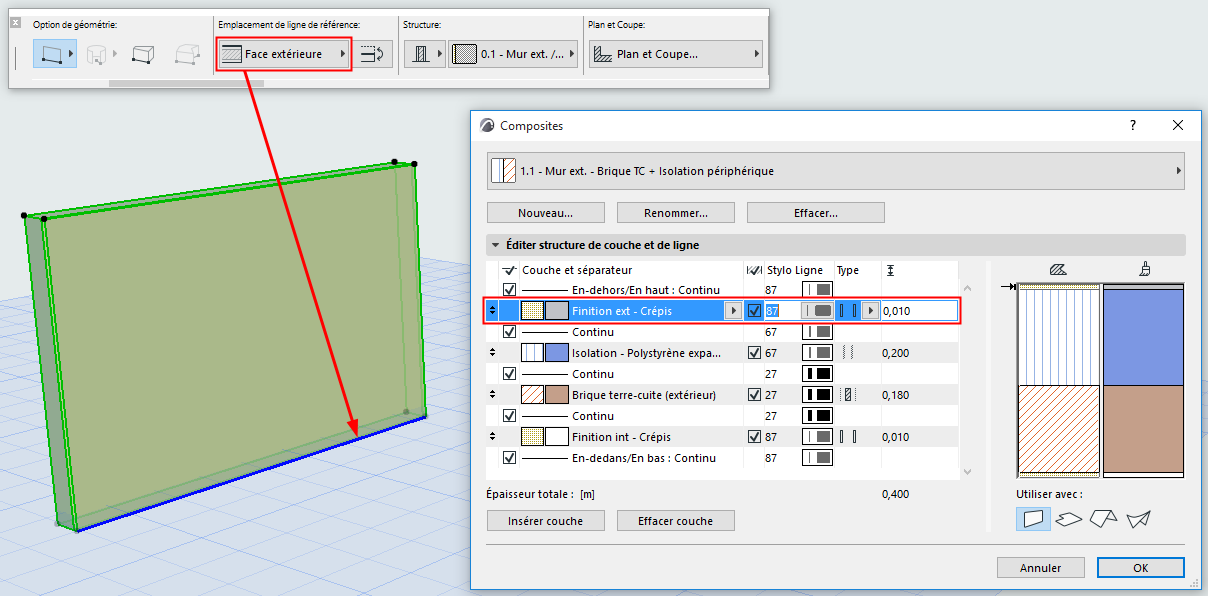
Task: Select the rectangular box wall geometry icon
Action: point(143,54)
